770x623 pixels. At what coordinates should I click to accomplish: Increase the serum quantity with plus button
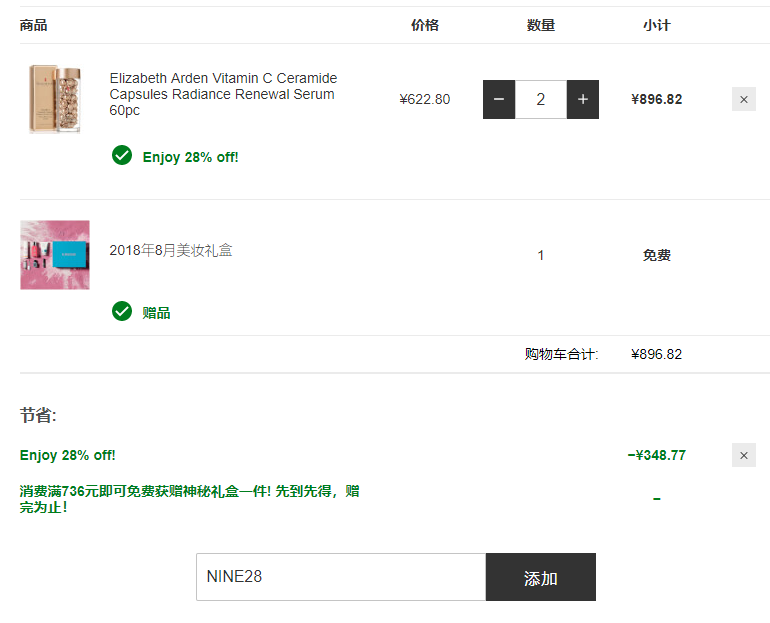click(x=583, y=99)
